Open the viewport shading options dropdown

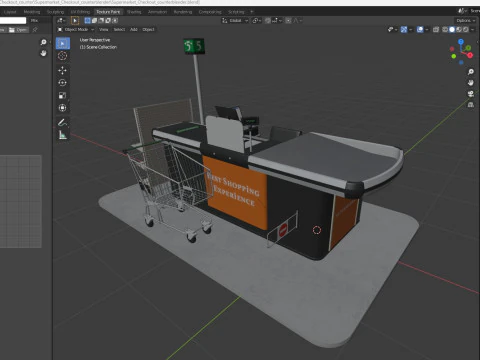coord(473,30)
